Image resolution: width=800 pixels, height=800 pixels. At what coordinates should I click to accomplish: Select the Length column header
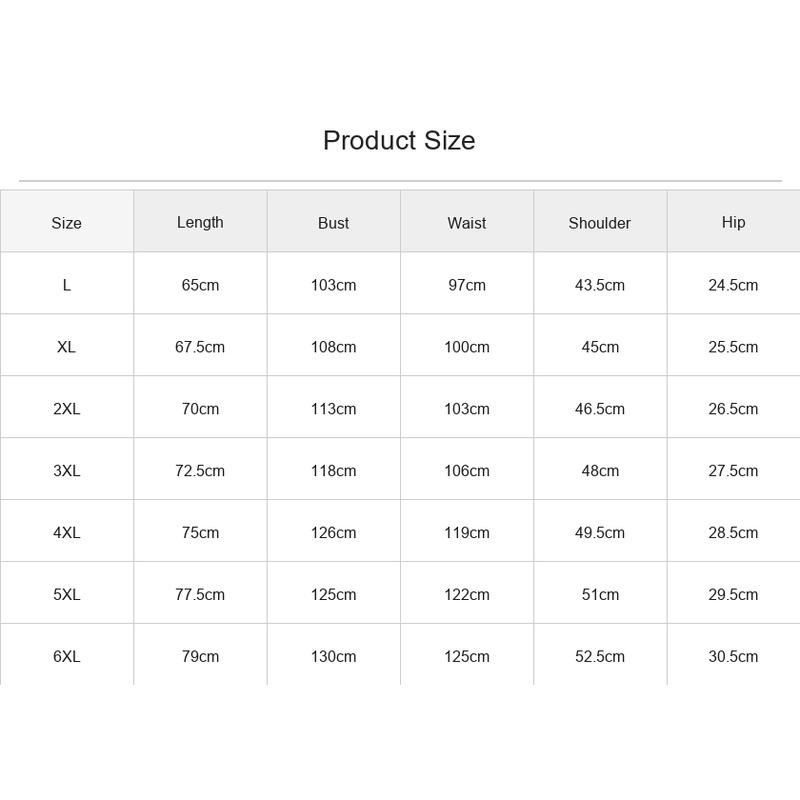pos(200,222)
